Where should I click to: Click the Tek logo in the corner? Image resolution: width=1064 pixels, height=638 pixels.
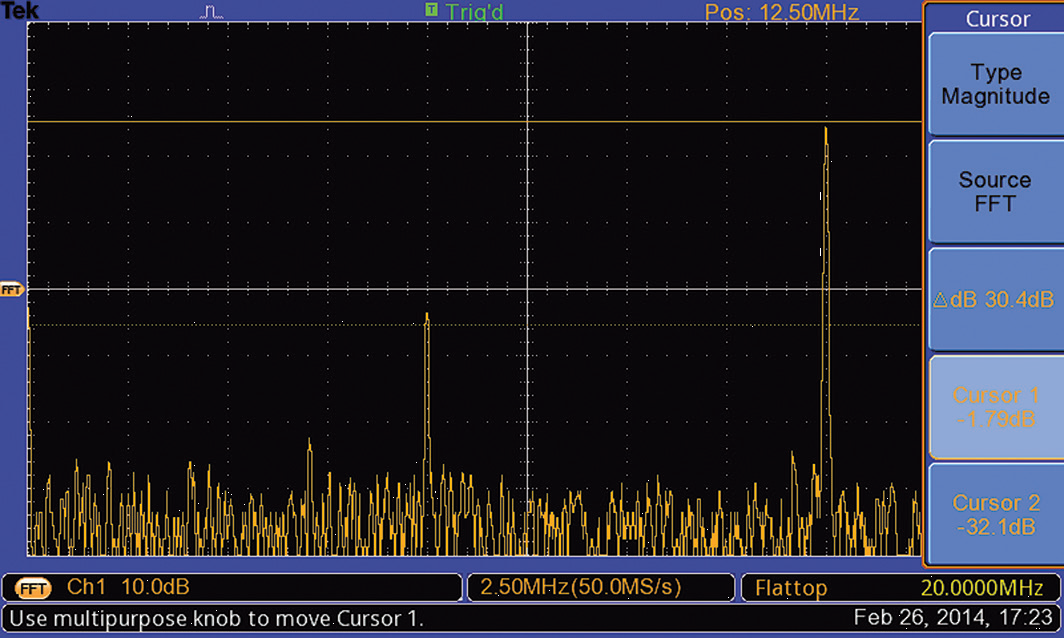click(x=19, y=10)
